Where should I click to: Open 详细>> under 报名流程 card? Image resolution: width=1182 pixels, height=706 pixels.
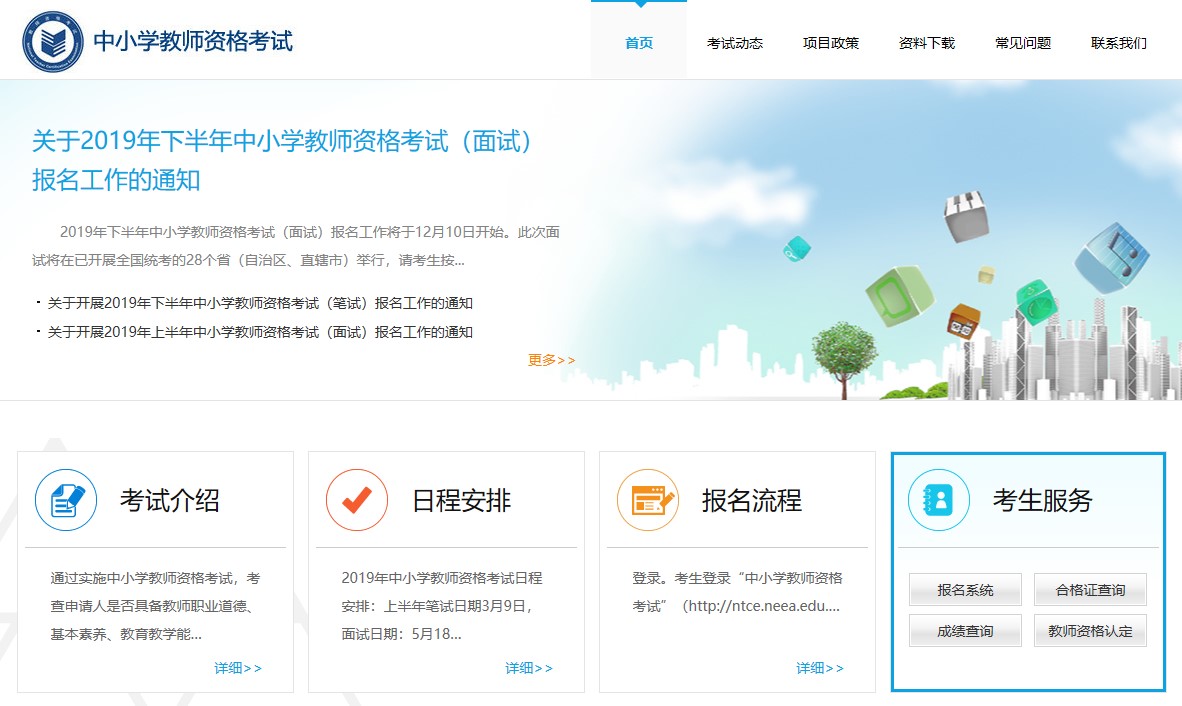point(820,668)
